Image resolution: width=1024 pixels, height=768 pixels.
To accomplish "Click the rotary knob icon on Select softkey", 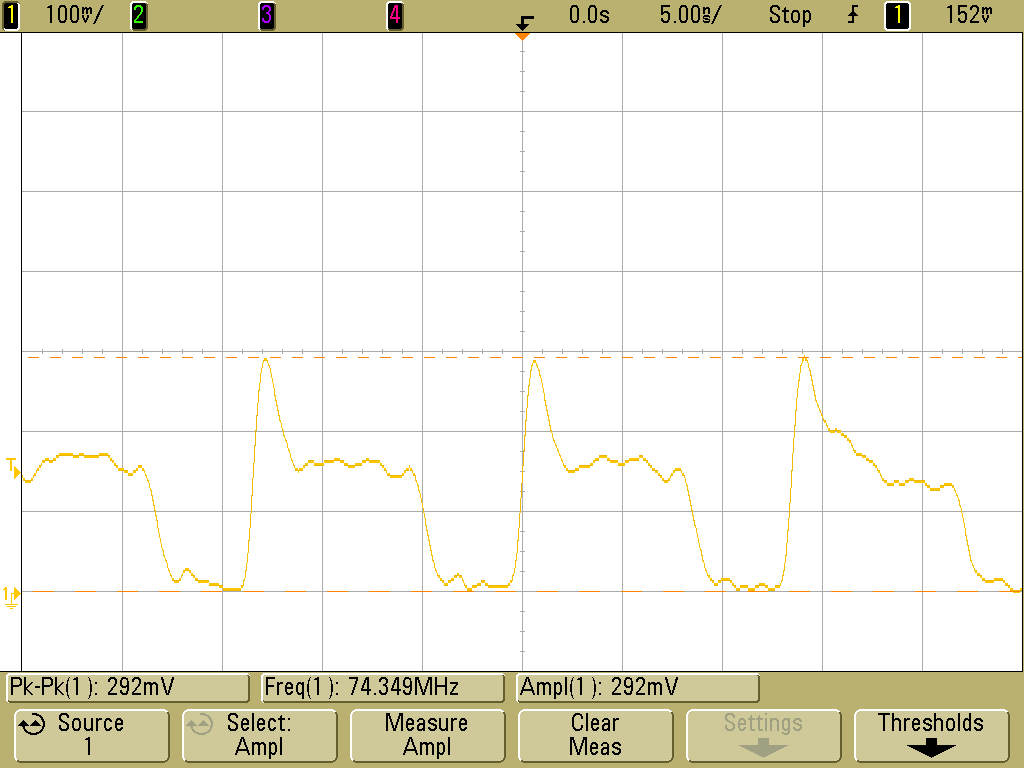I will (x=200, y=724).
